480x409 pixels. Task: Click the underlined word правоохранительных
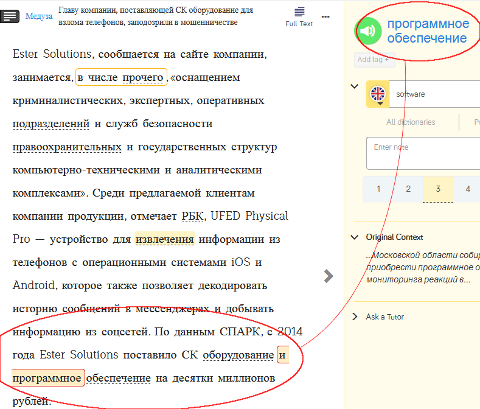point(67,147)
